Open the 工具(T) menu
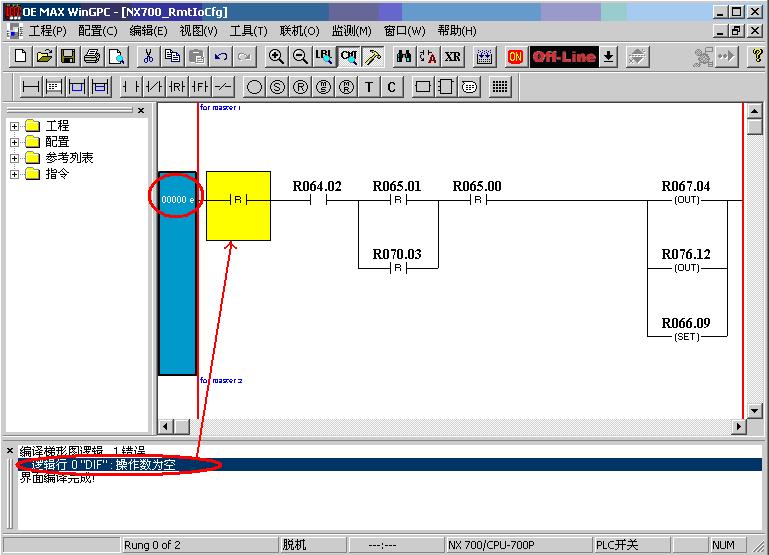 (x=249, y=31)
